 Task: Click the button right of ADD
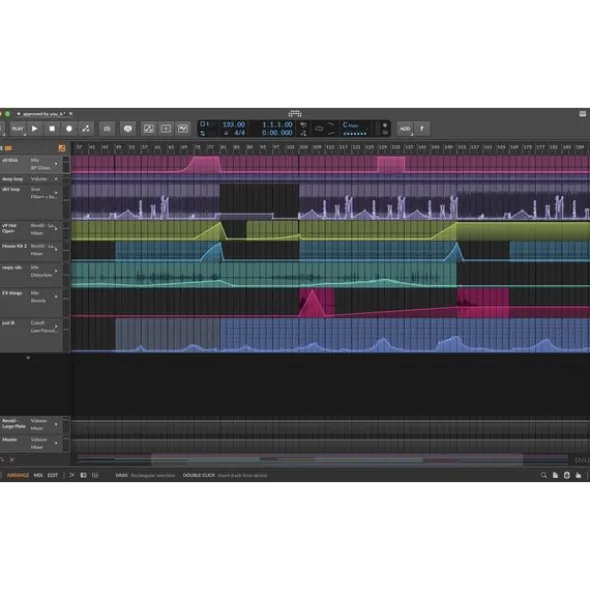tap(422, 129)
